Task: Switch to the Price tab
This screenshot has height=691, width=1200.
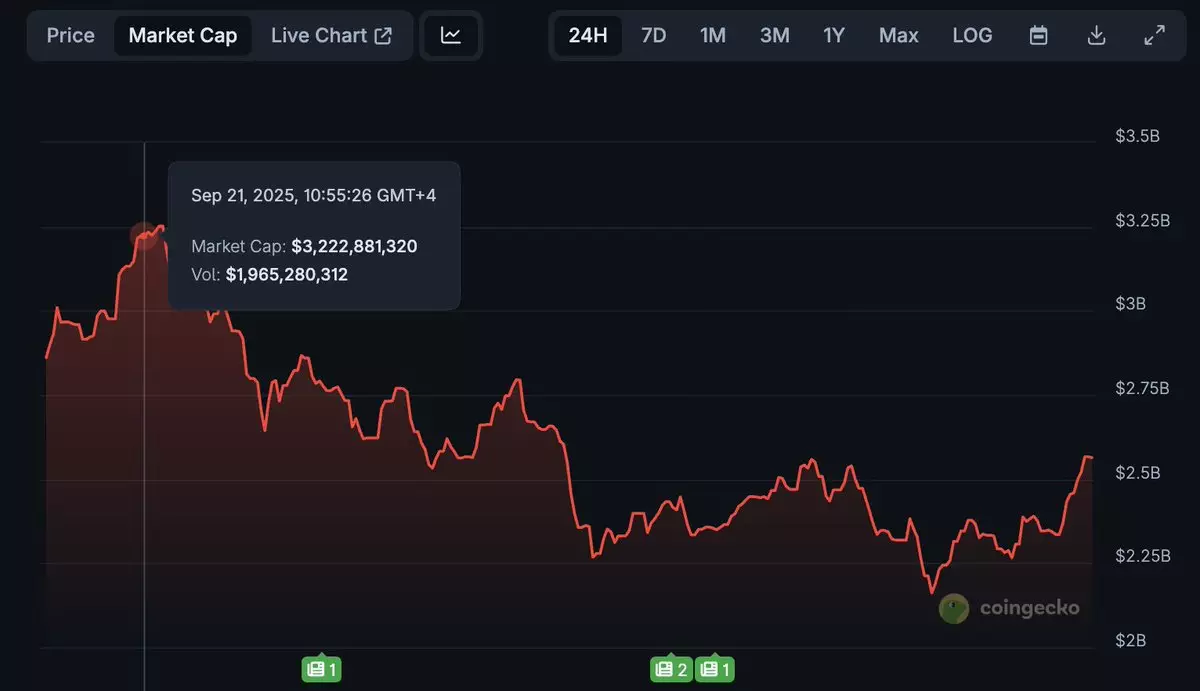Action: click(71, 36)
